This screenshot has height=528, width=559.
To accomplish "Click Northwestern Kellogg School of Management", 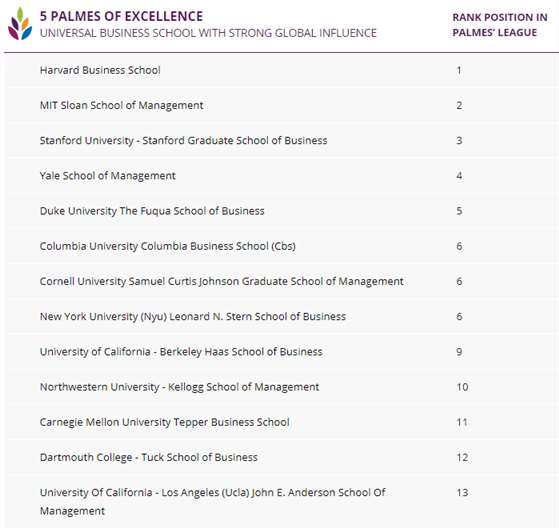I will pyautogui.click(x=179, y=387).
